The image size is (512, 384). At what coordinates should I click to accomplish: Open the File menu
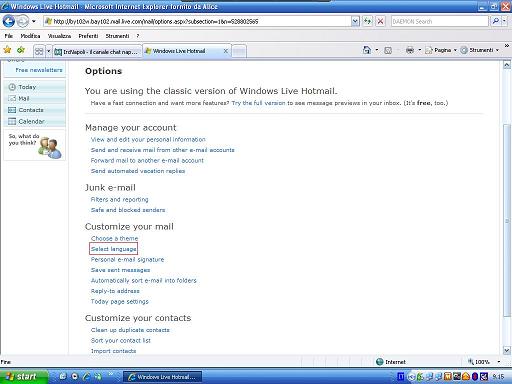(9, 36)
